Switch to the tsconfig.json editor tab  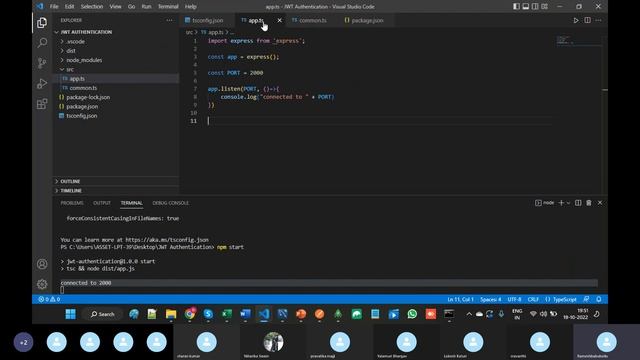pos(207,20)
